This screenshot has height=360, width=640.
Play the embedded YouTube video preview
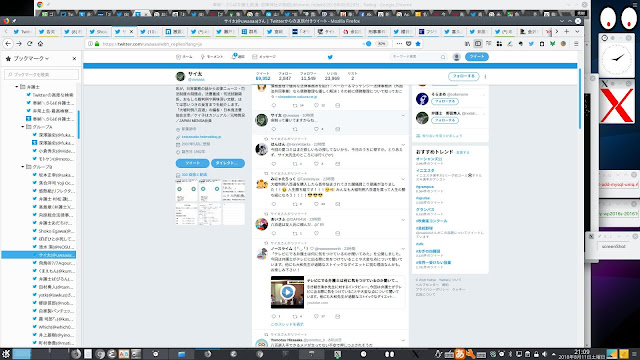pyautogui.click(x=287, y=292)
